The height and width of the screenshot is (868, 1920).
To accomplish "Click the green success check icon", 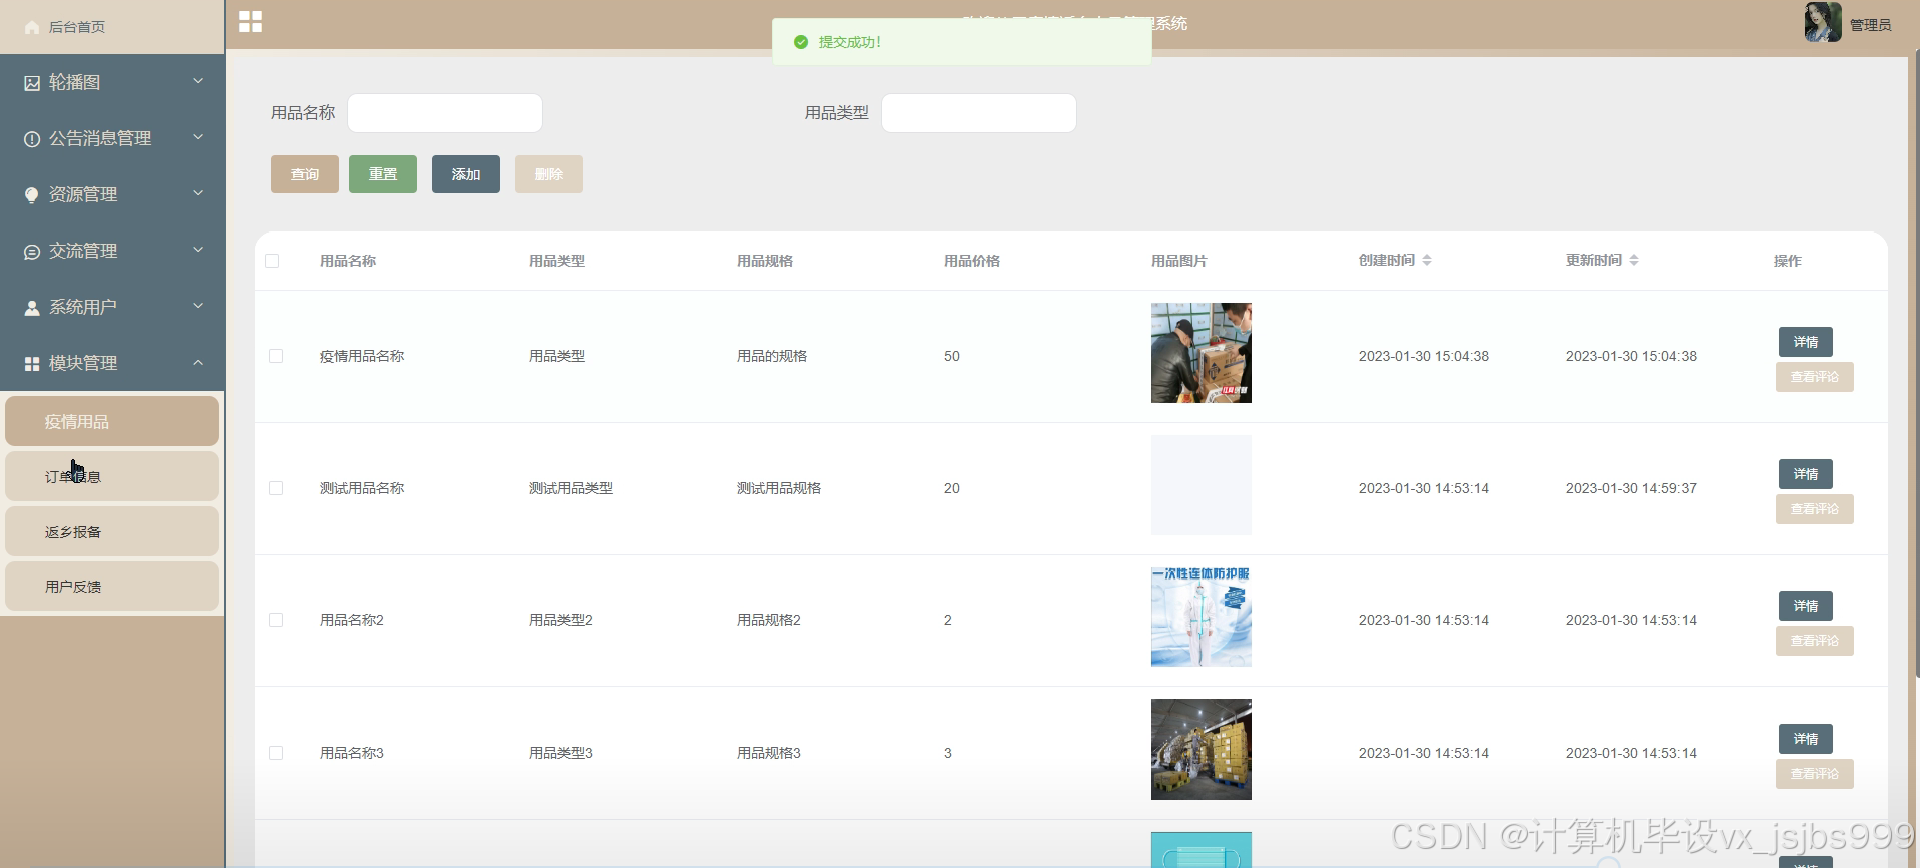I will [x=800, y=42].
